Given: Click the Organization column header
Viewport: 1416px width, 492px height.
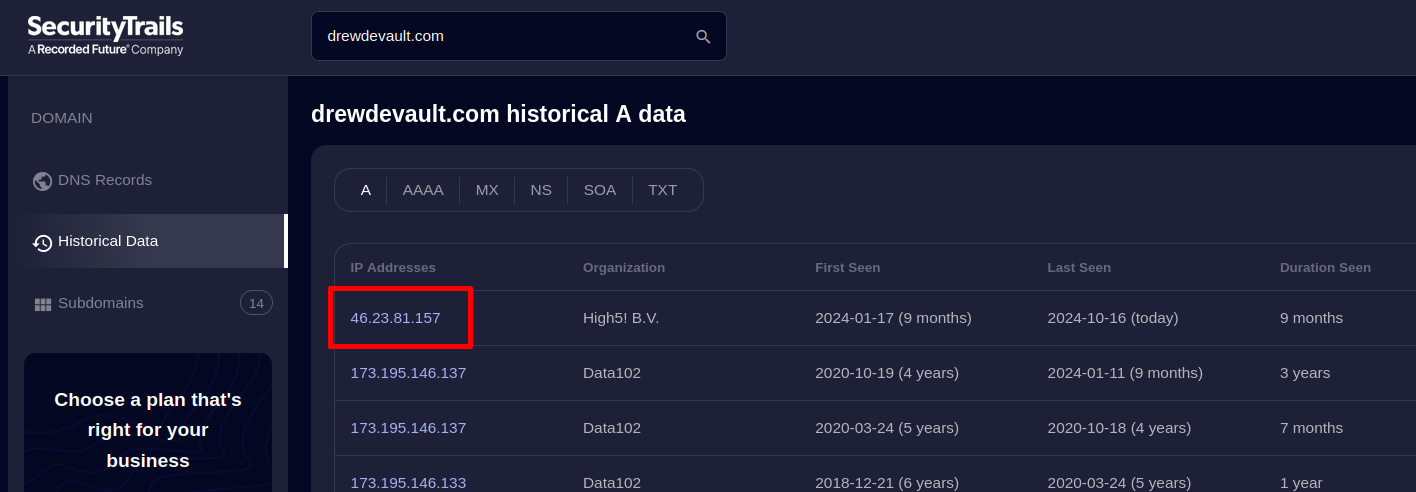Looking at the screenshot, I should pos(624,268).
